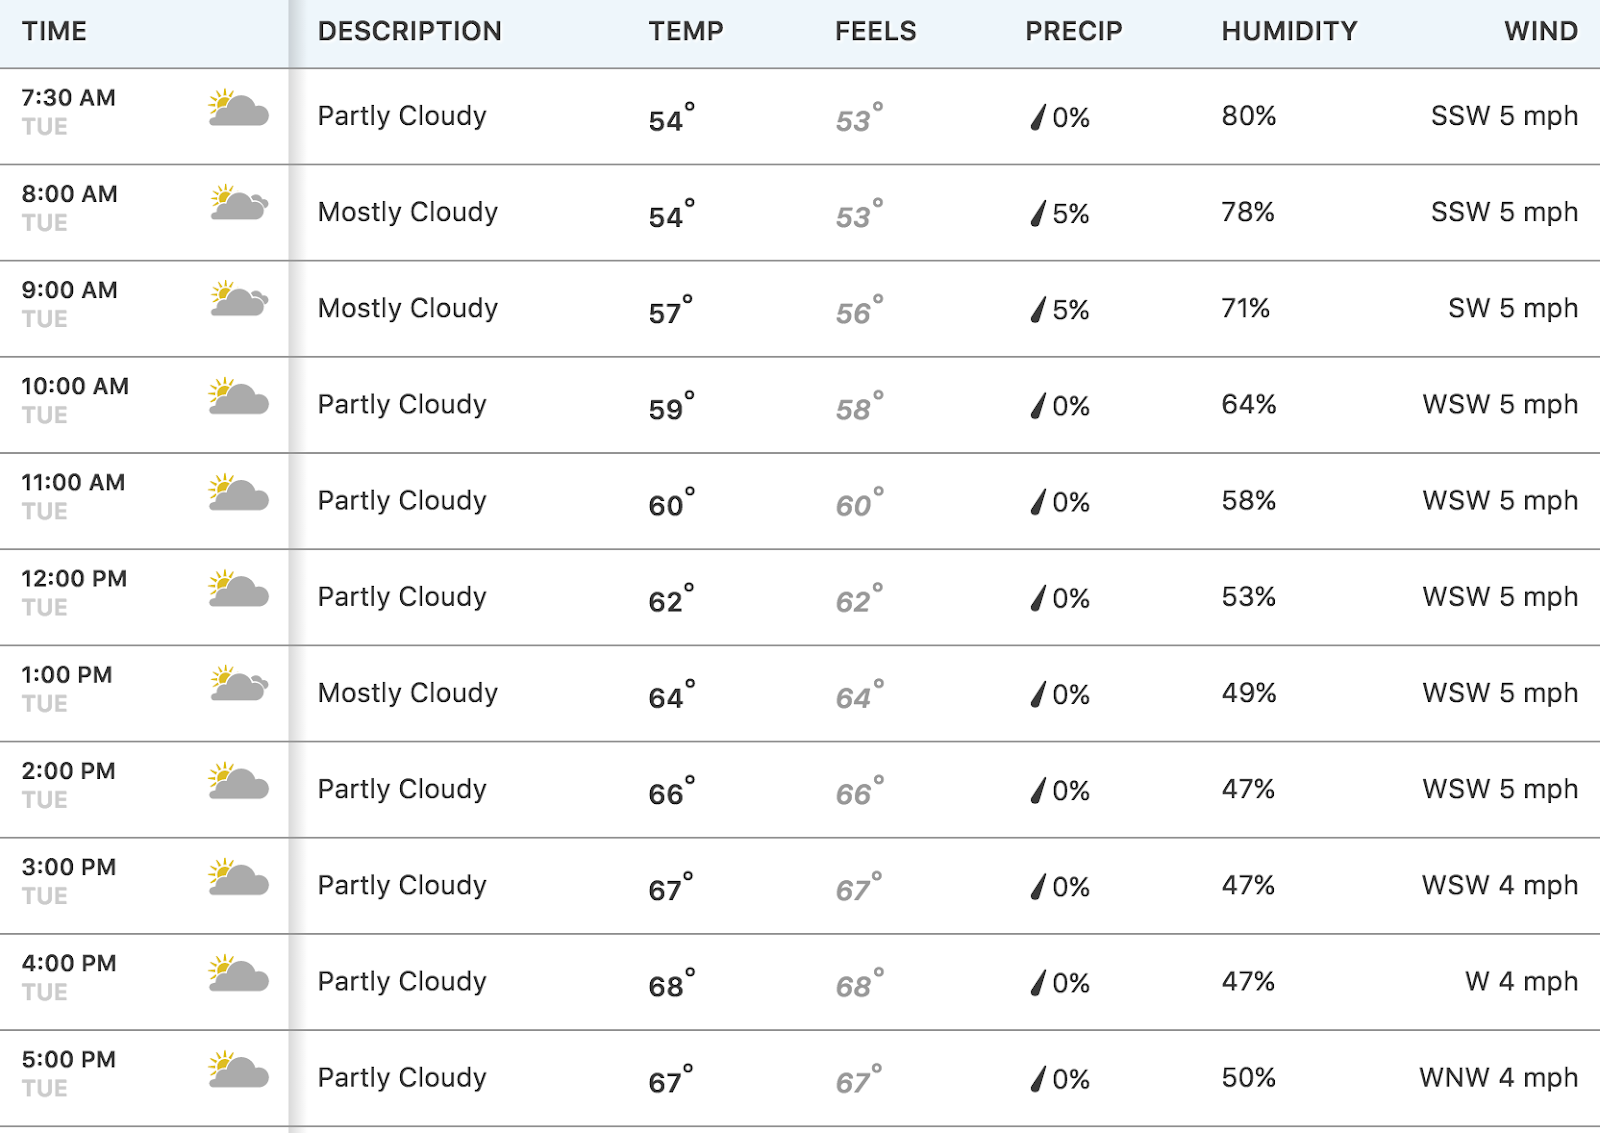Image resolution: width=1600 pixels, height=1133 pixels.
Task: Click the HUMIDITY column header
Action: coord(1288,31)
